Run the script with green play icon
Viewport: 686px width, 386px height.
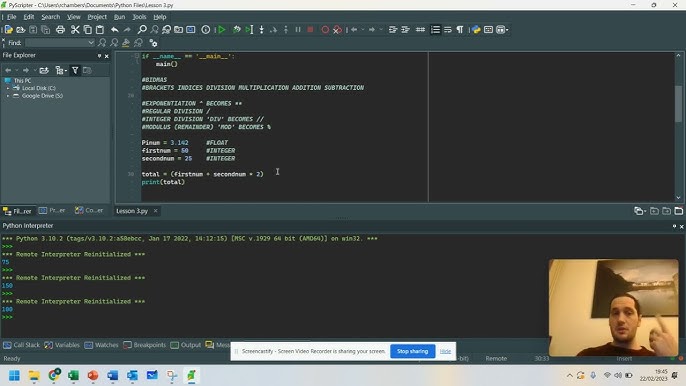(222, 30)
